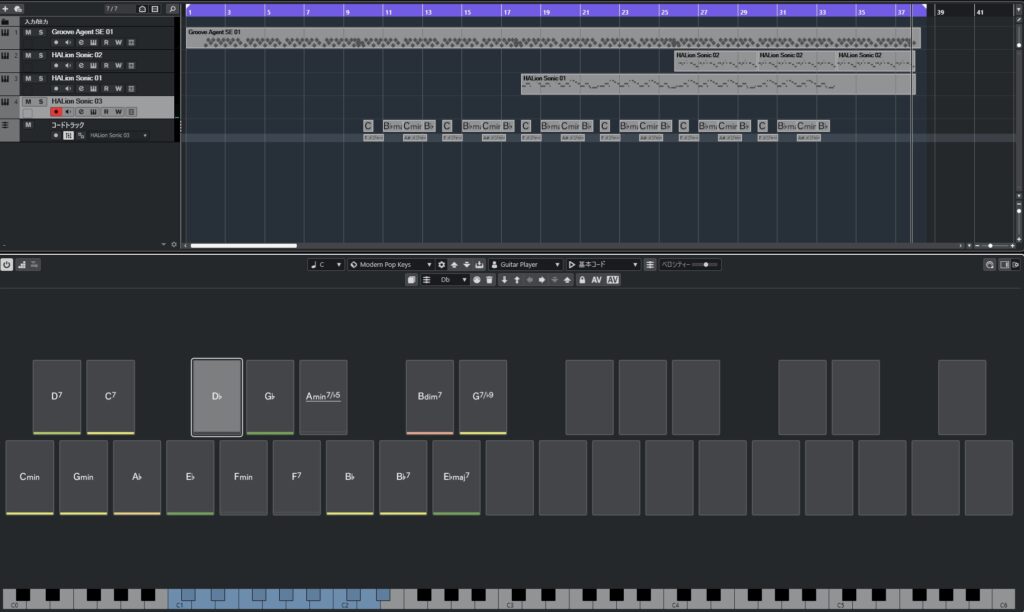This screenshot has height=612, width=1024.
Task: Click the instrument keyboard icon on HALion Sonic 02
Action: point(93,66)
